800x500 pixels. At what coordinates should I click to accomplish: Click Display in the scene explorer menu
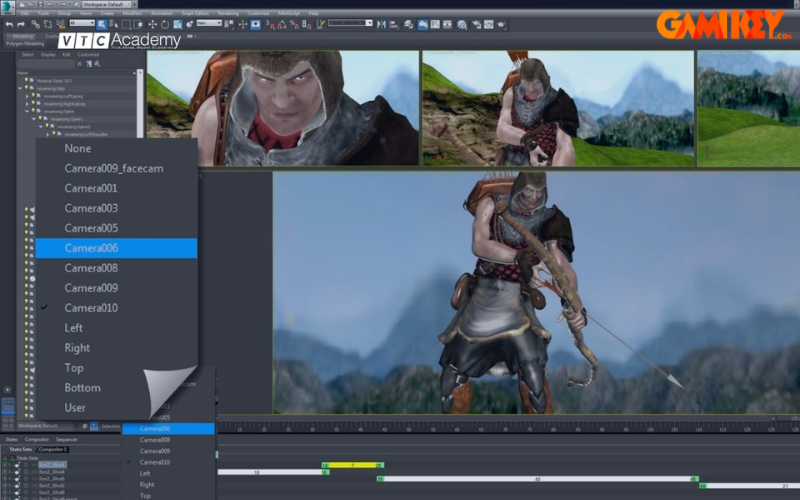48,55
